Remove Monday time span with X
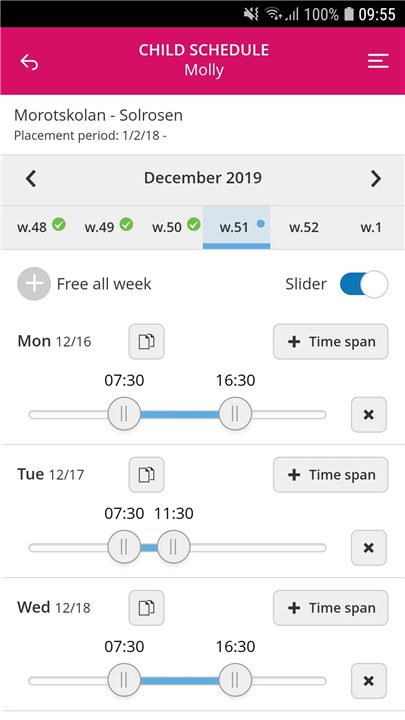 [369, 415]
